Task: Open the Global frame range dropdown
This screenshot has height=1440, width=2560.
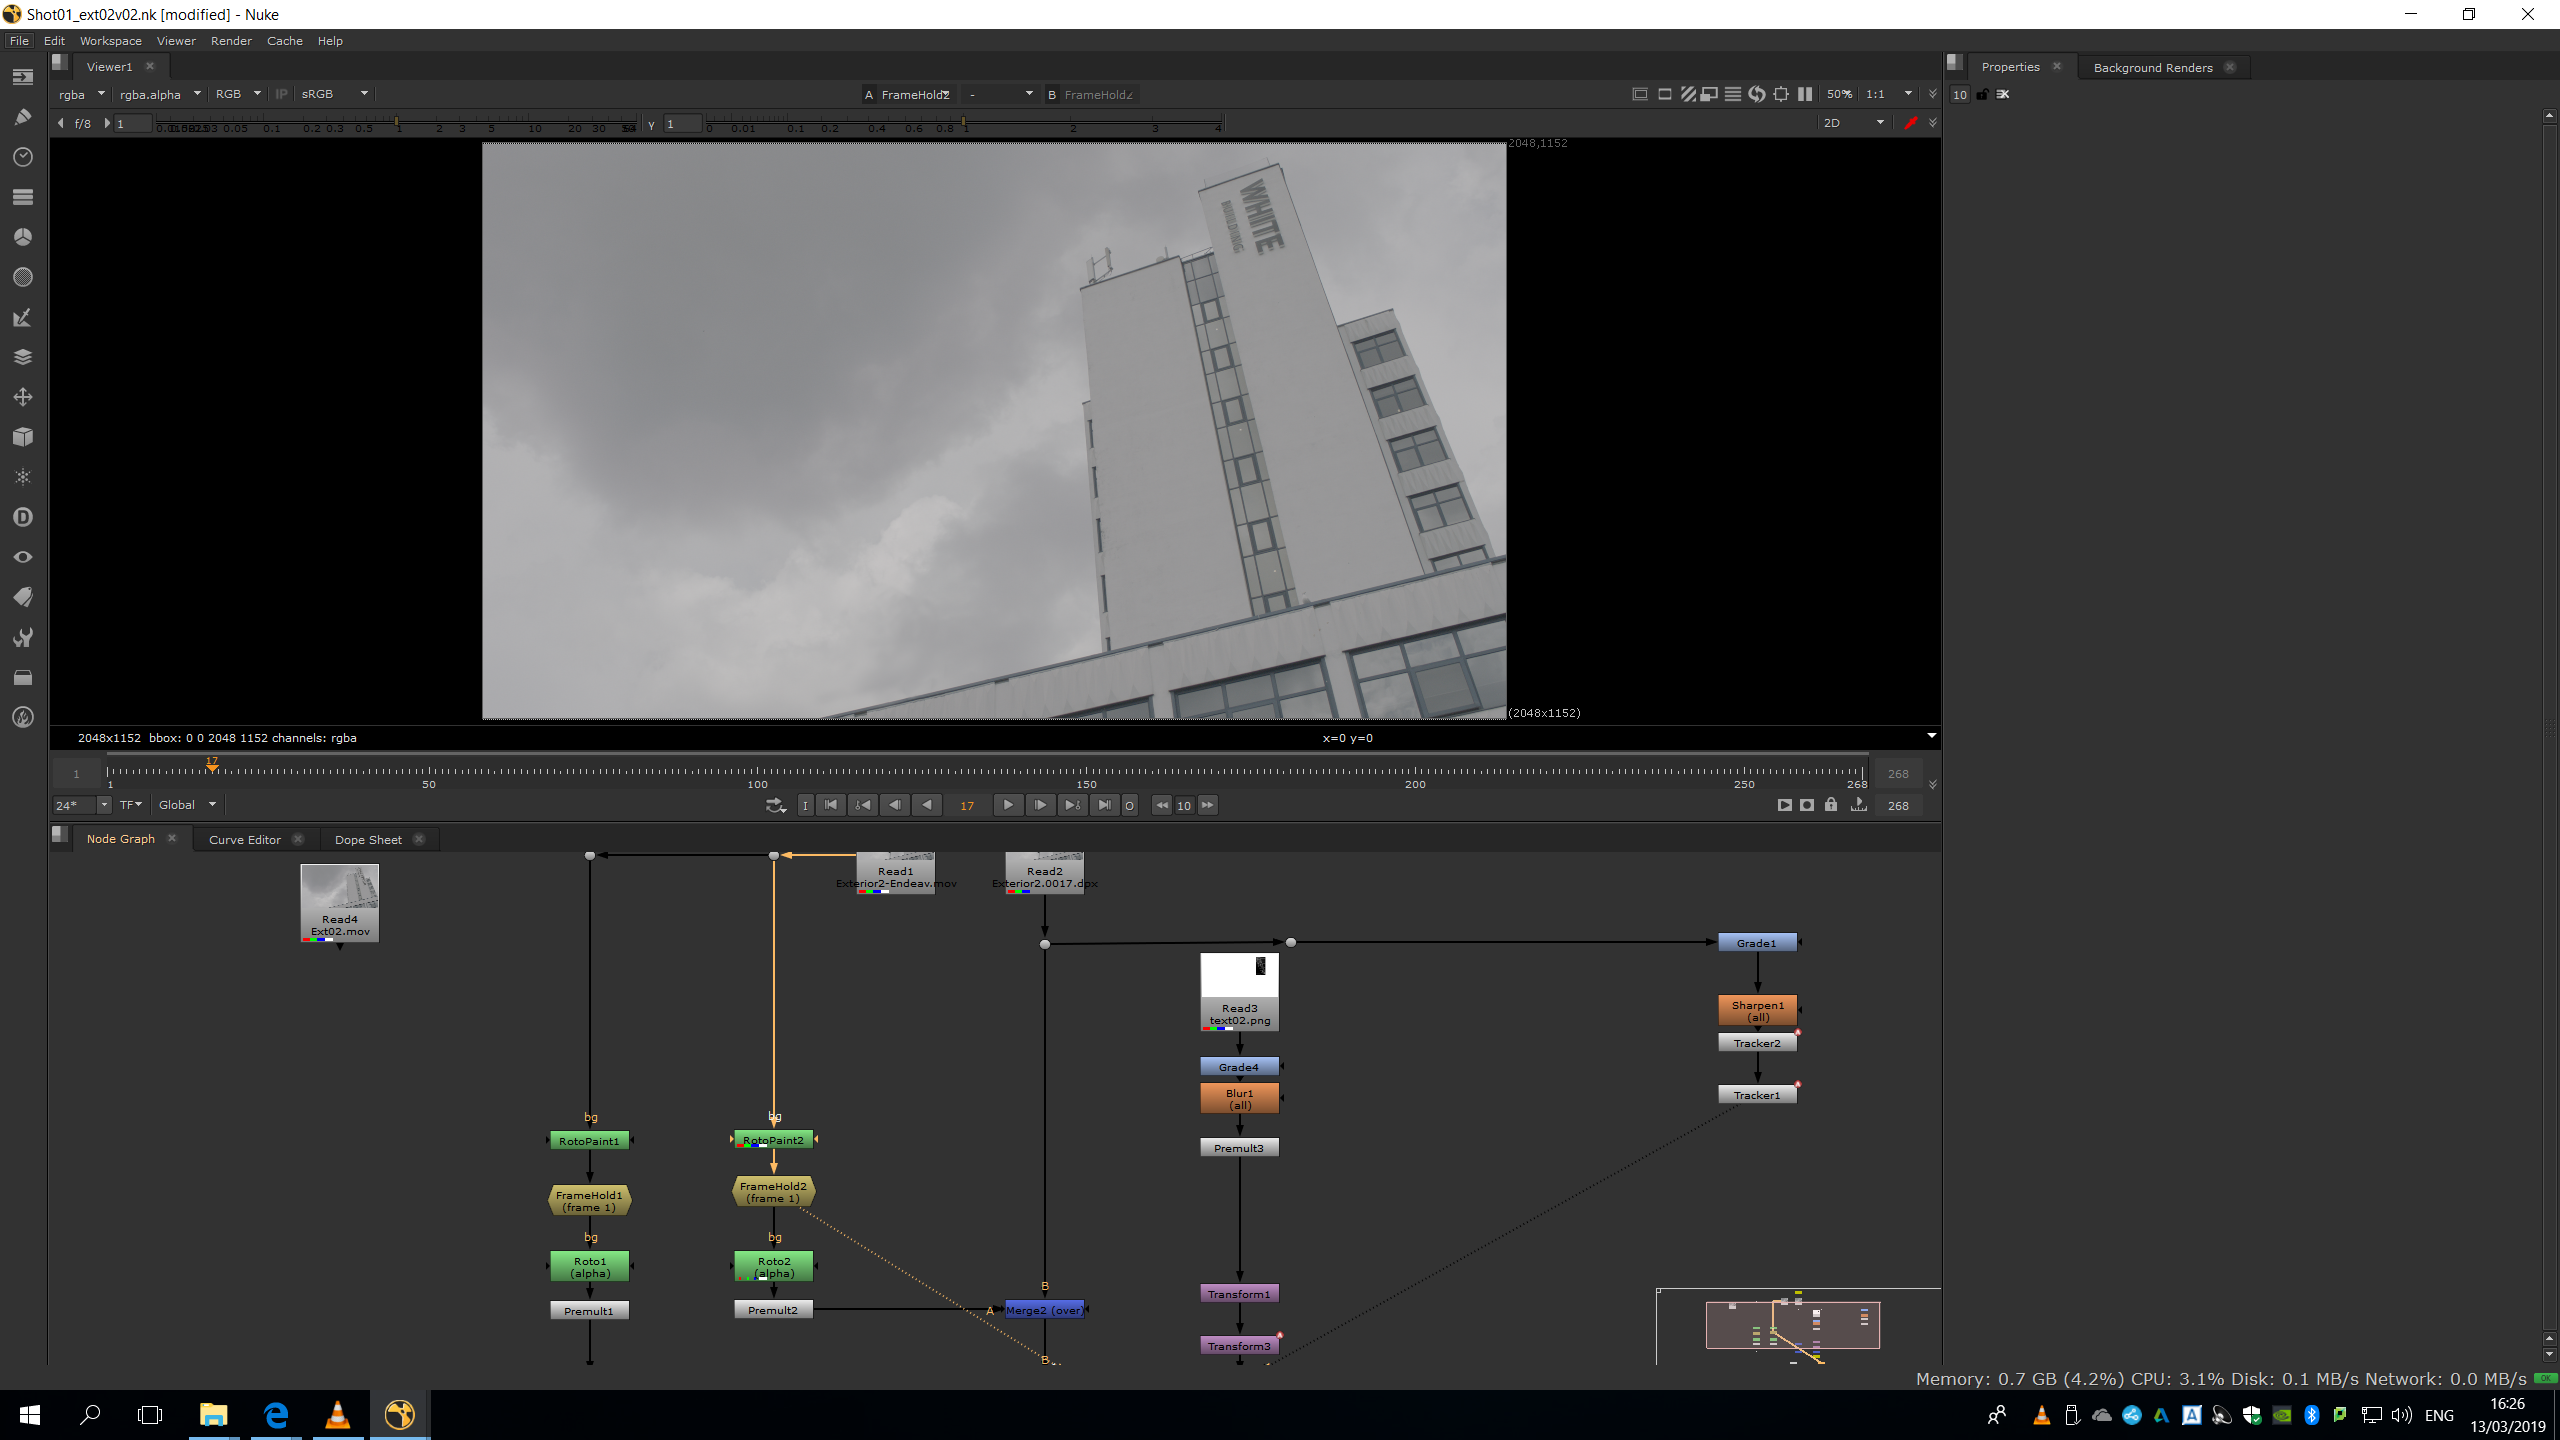Action: point(187,805)
